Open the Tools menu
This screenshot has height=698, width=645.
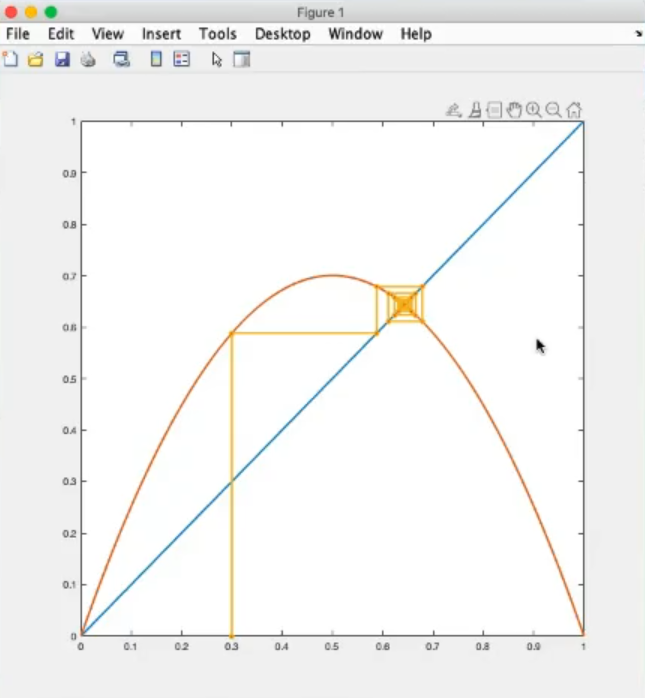217,34
